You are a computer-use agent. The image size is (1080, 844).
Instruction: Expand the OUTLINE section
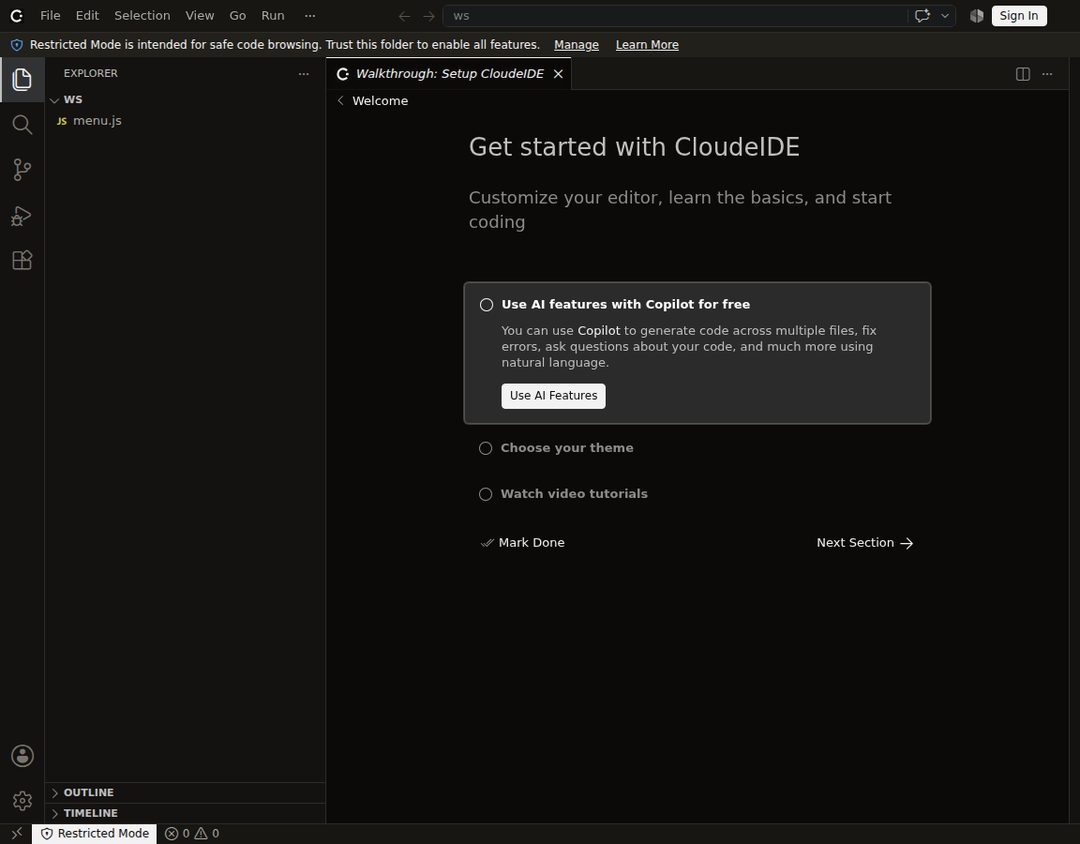coord(54,793)
